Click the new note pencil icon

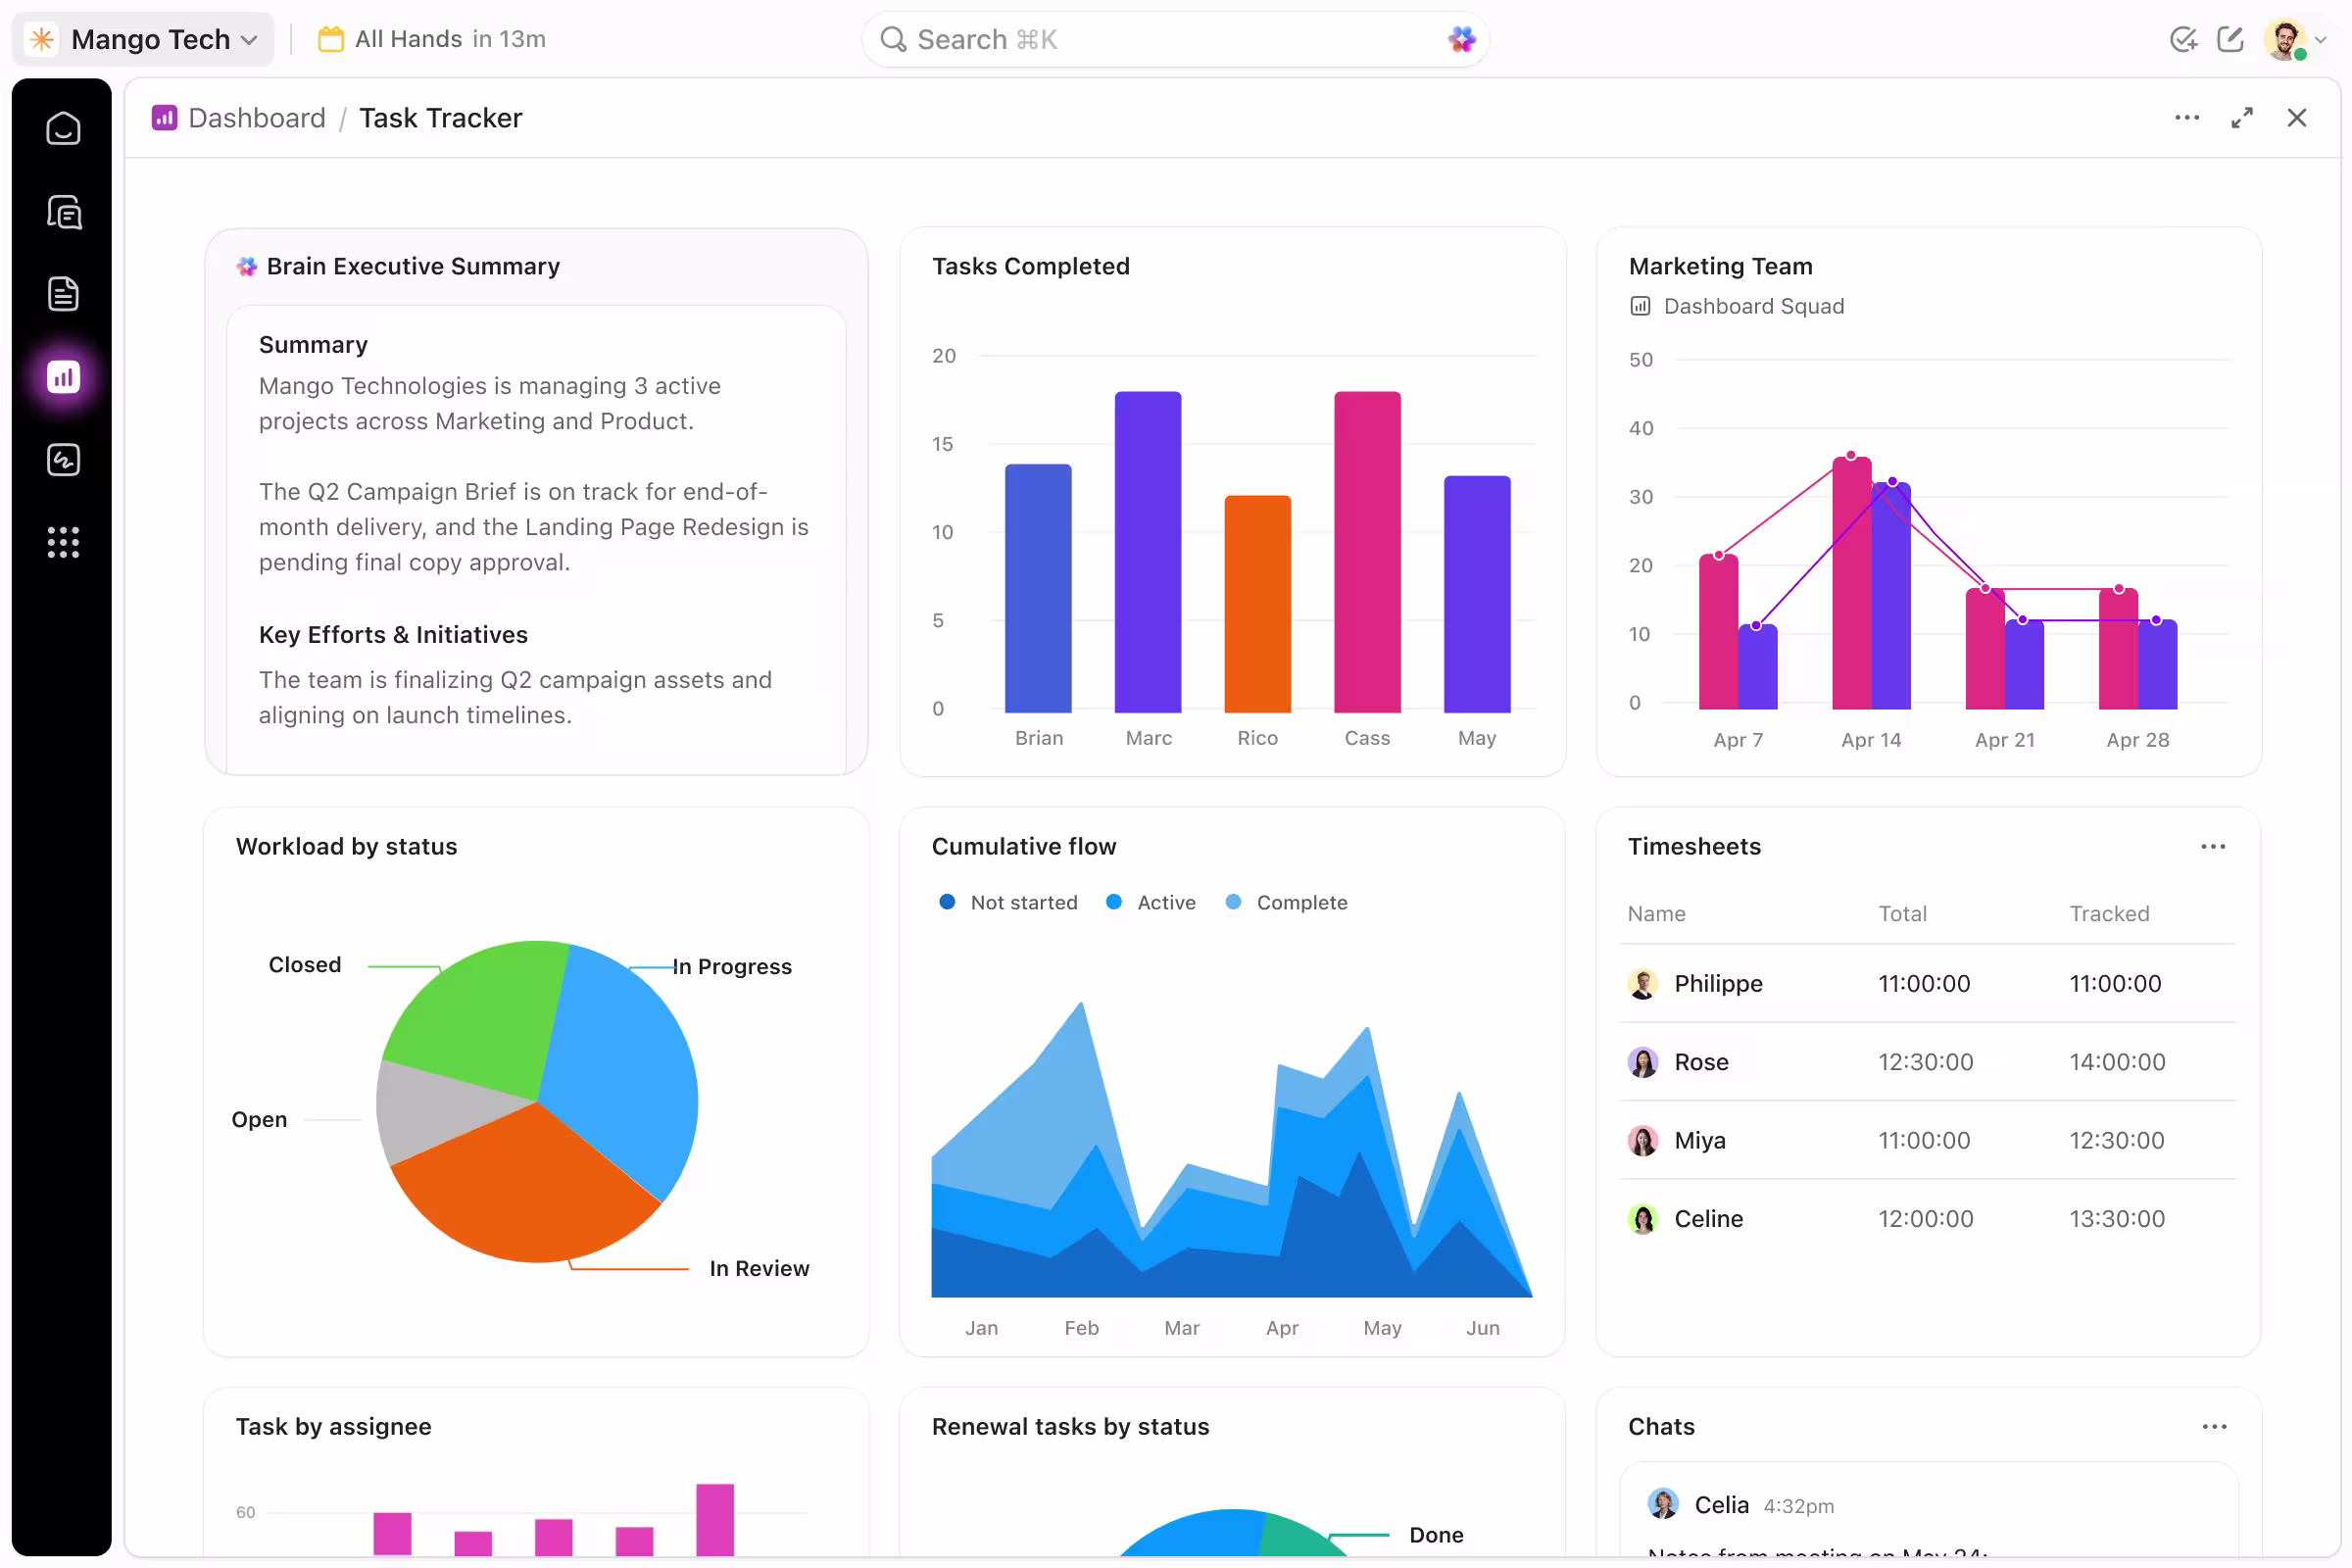[2230, 39]
